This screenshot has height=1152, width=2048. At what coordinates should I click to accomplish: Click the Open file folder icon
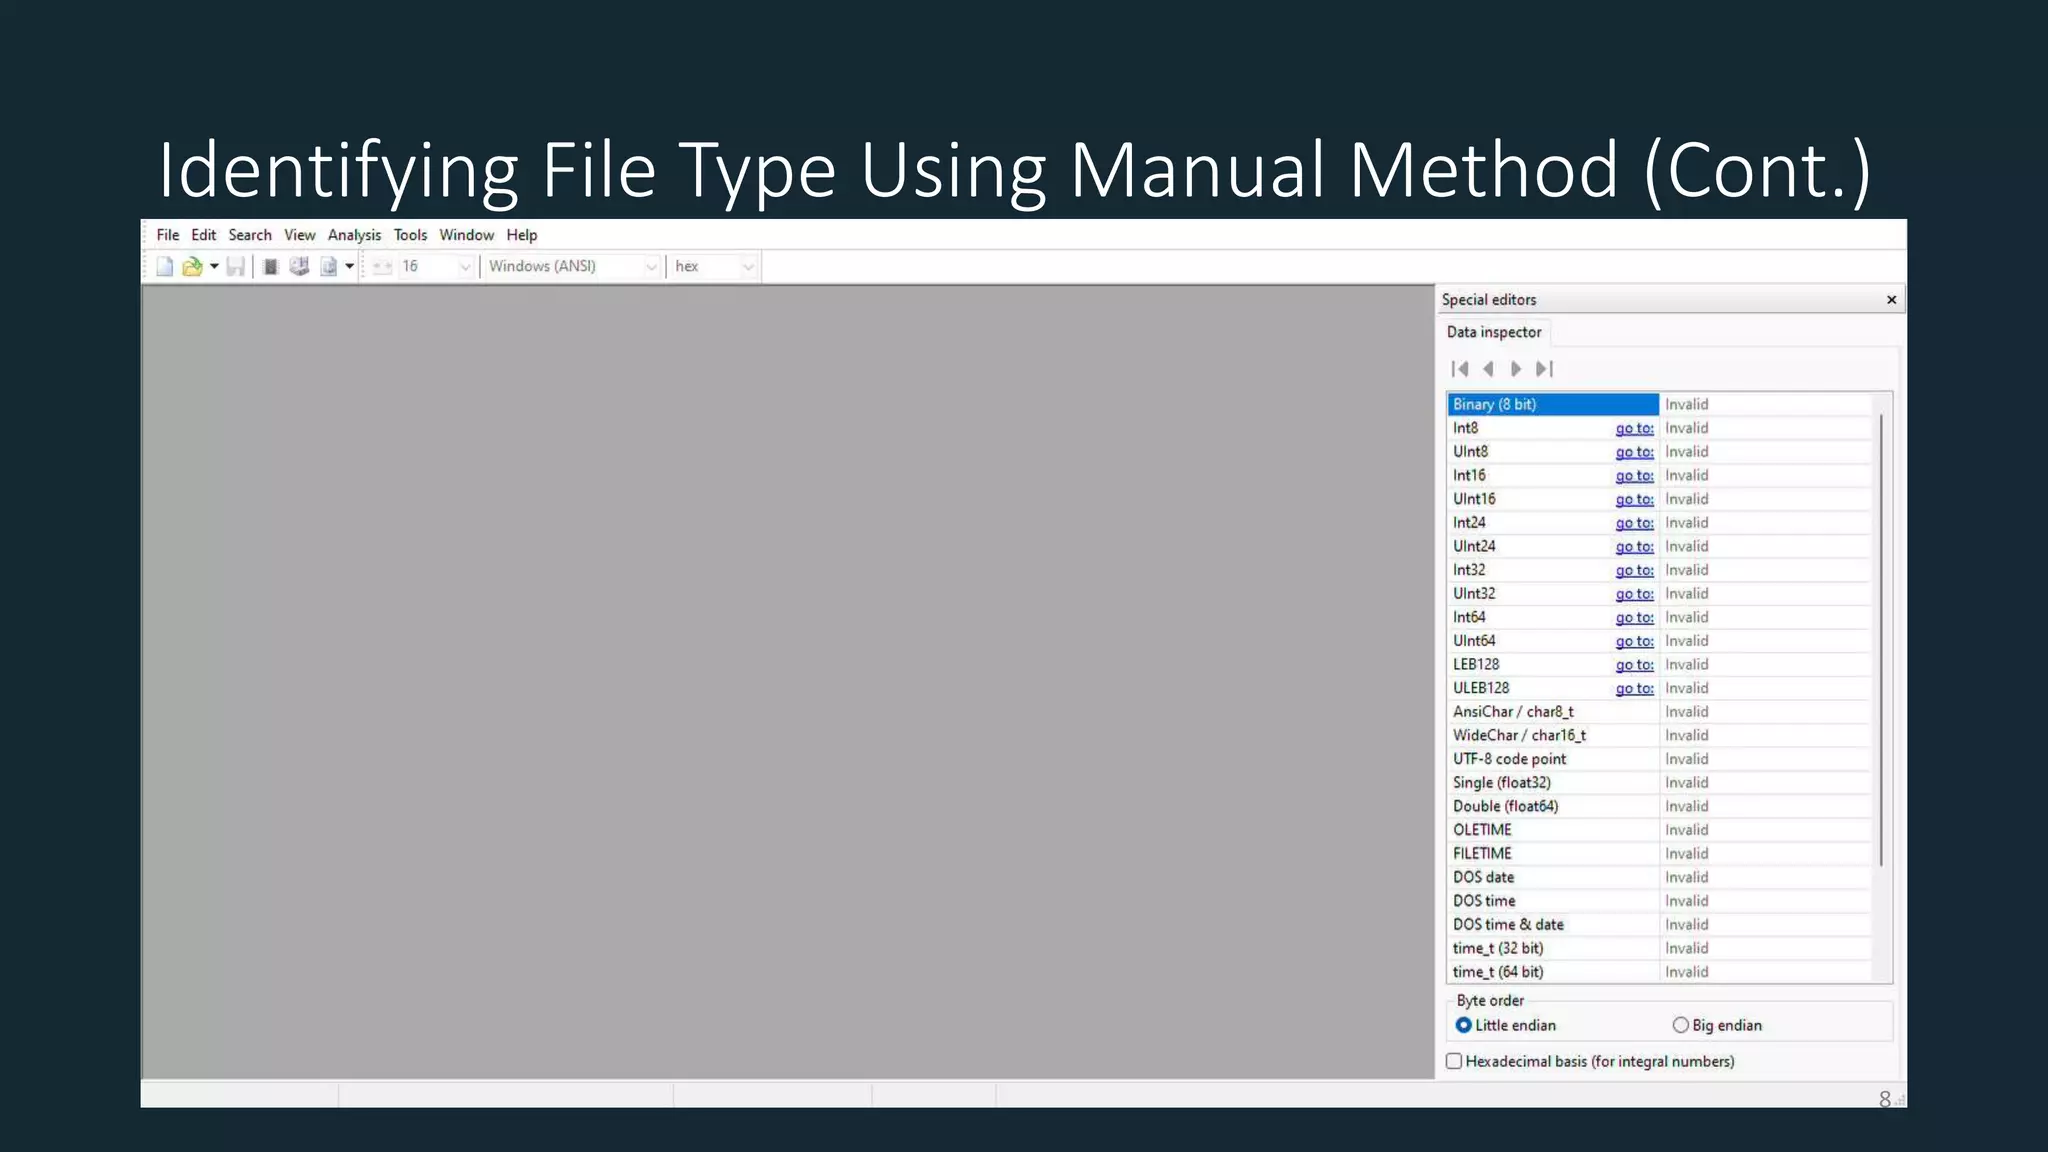click(x=192, y=266)
